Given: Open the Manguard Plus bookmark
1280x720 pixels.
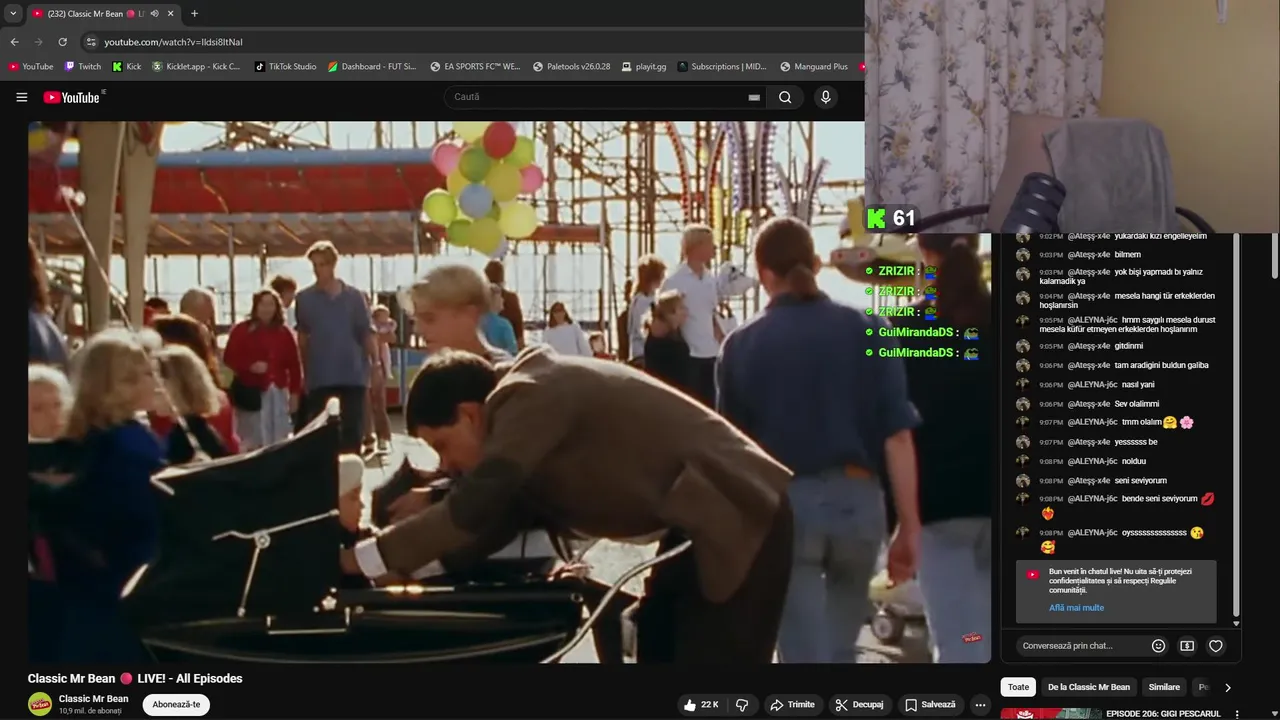Looking at the screenshot, I should point(814,67).
